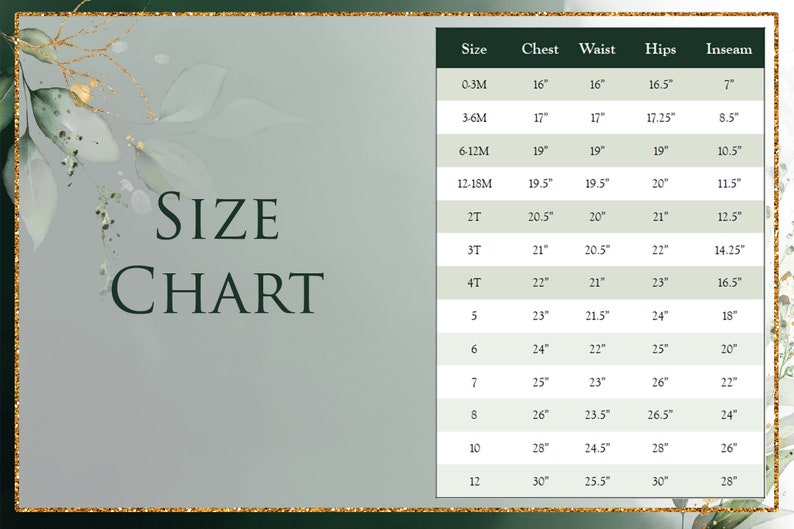Click the 14.25" inseam value for 3T

(x=729, y=250)
